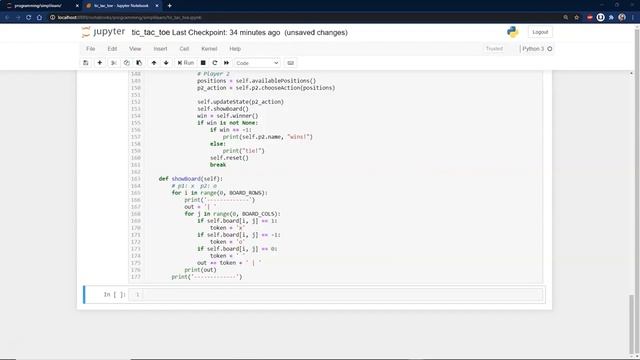Rename notebook by clicking tic_tac_toe title
The height and width of the screenshot is (360, 640).
(x=151, y=33)
